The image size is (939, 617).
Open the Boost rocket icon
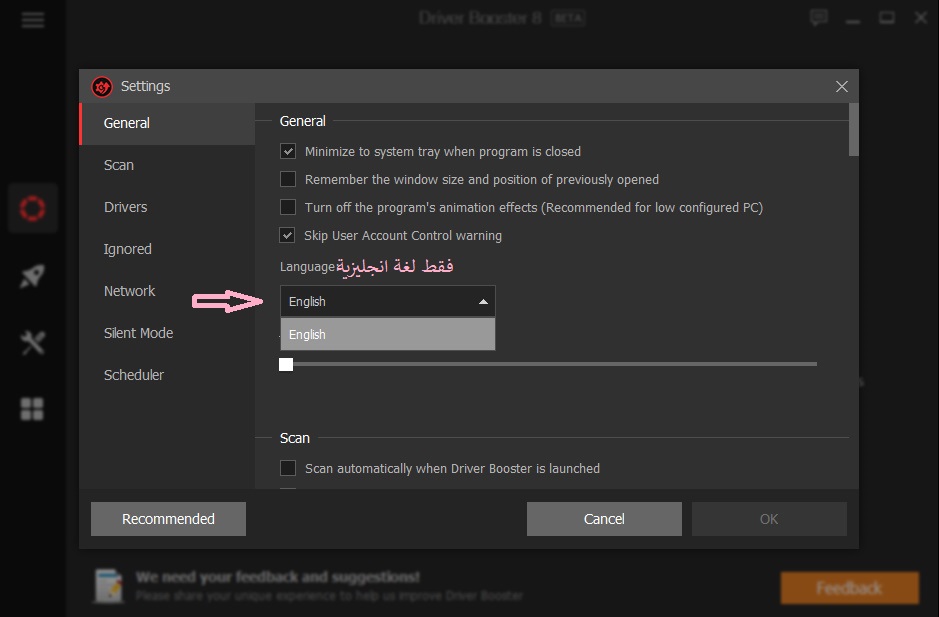click(33, 277)
